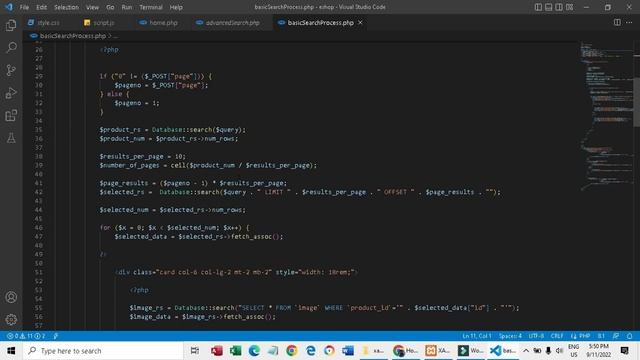Switch to the XAMPP taskbar window

coord(438,351)
